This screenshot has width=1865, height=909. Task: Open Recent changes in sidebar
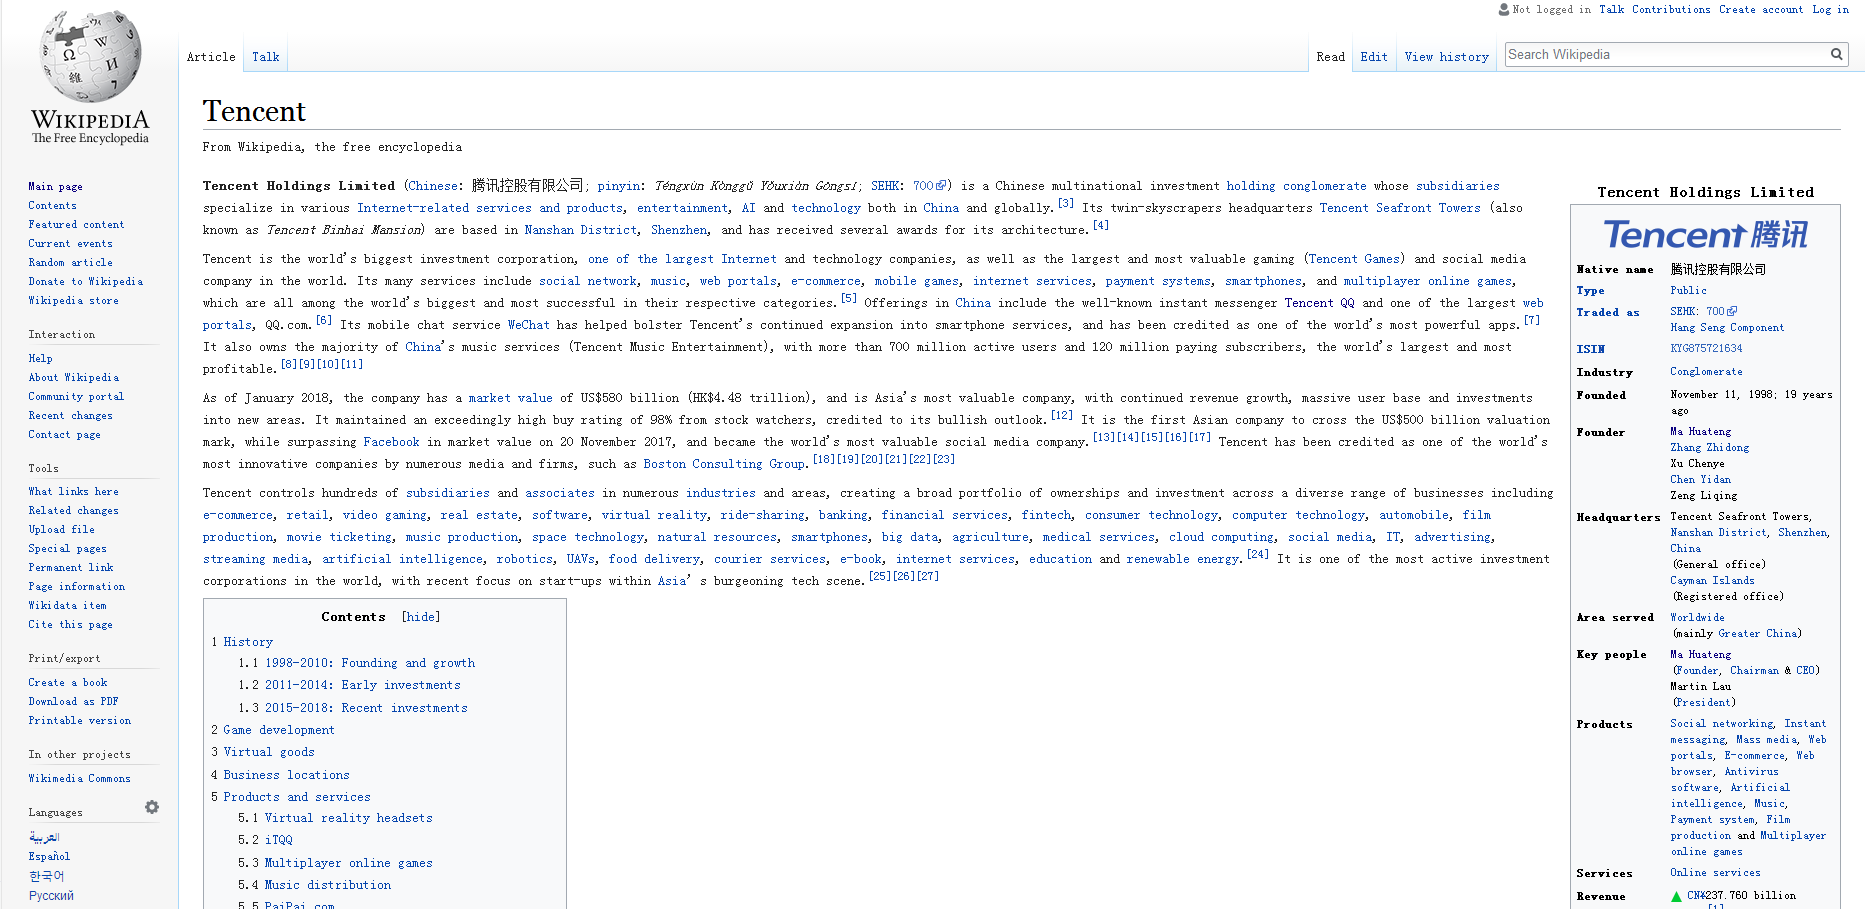tap(70, 415)
